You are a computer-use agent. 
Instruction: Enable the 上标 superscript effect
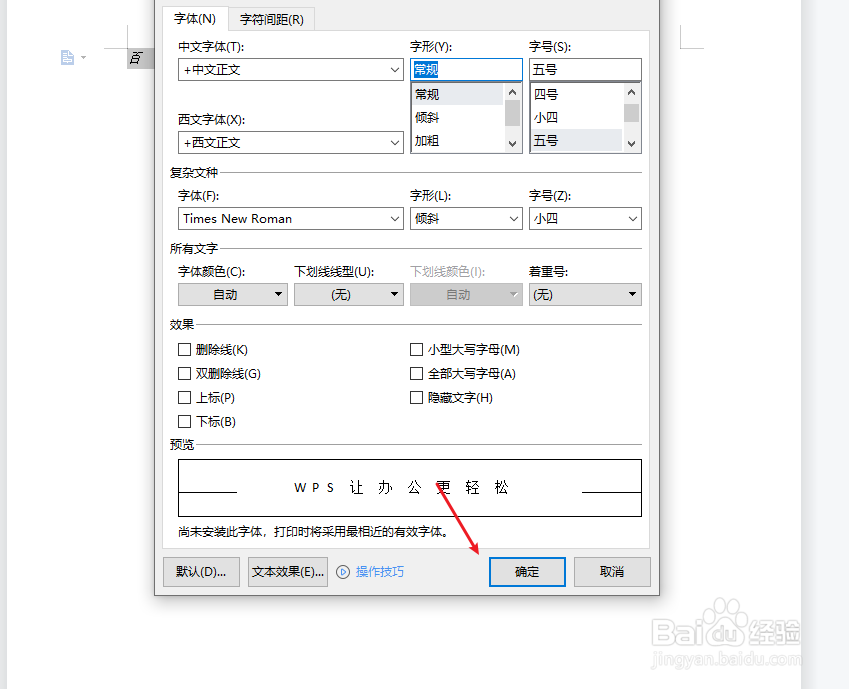[185, 398]
